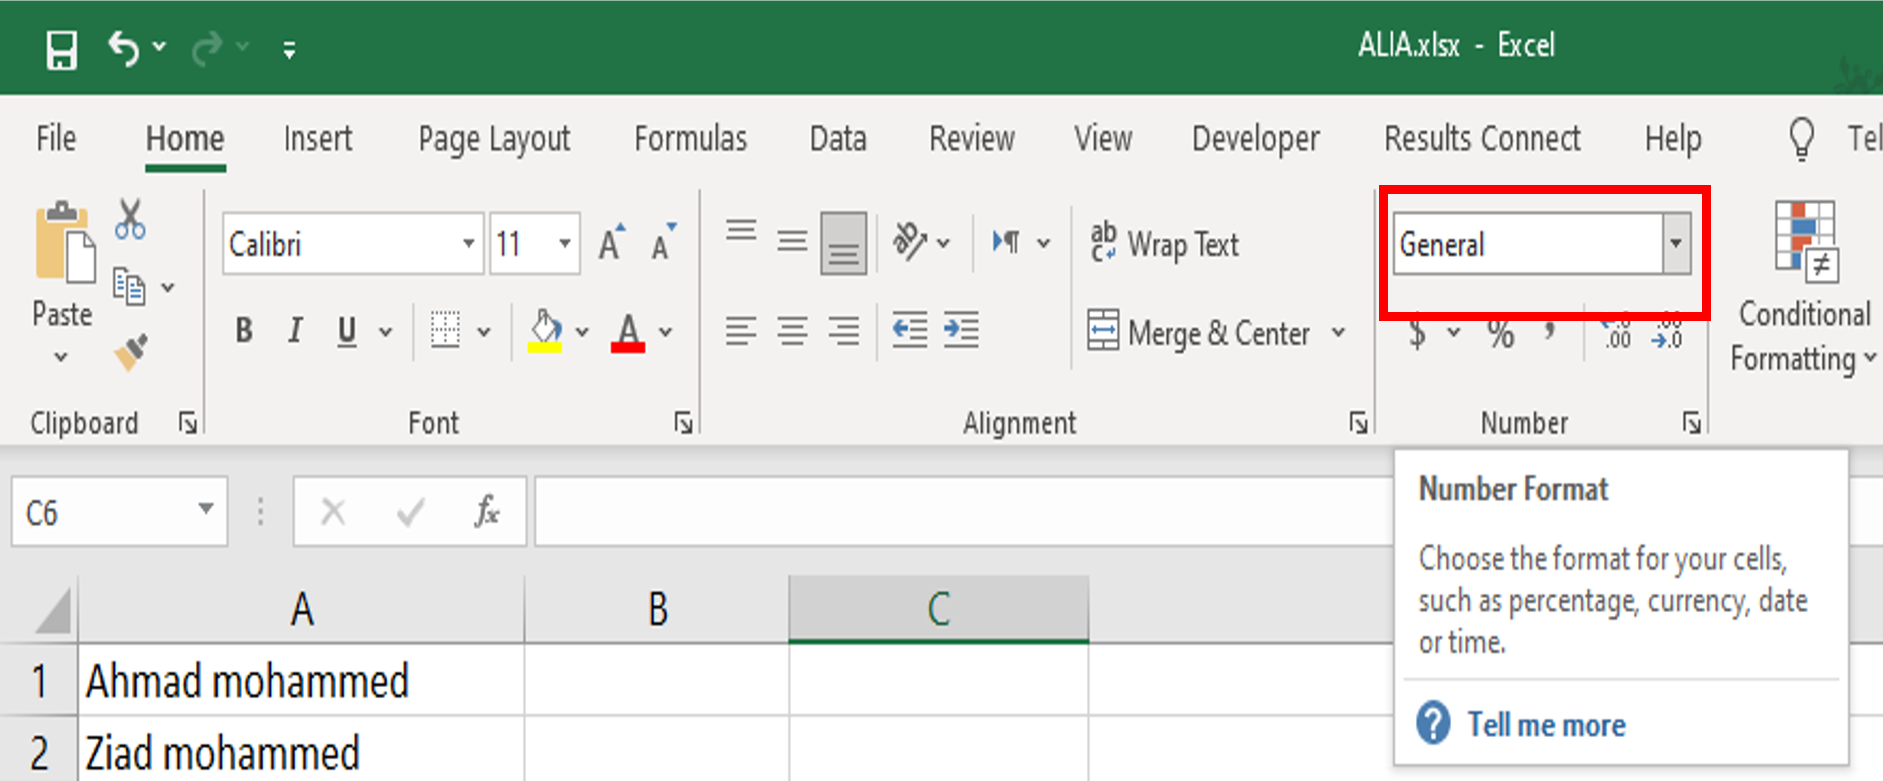Open the Copy options dropdown arrow

[x=168, y=288]
